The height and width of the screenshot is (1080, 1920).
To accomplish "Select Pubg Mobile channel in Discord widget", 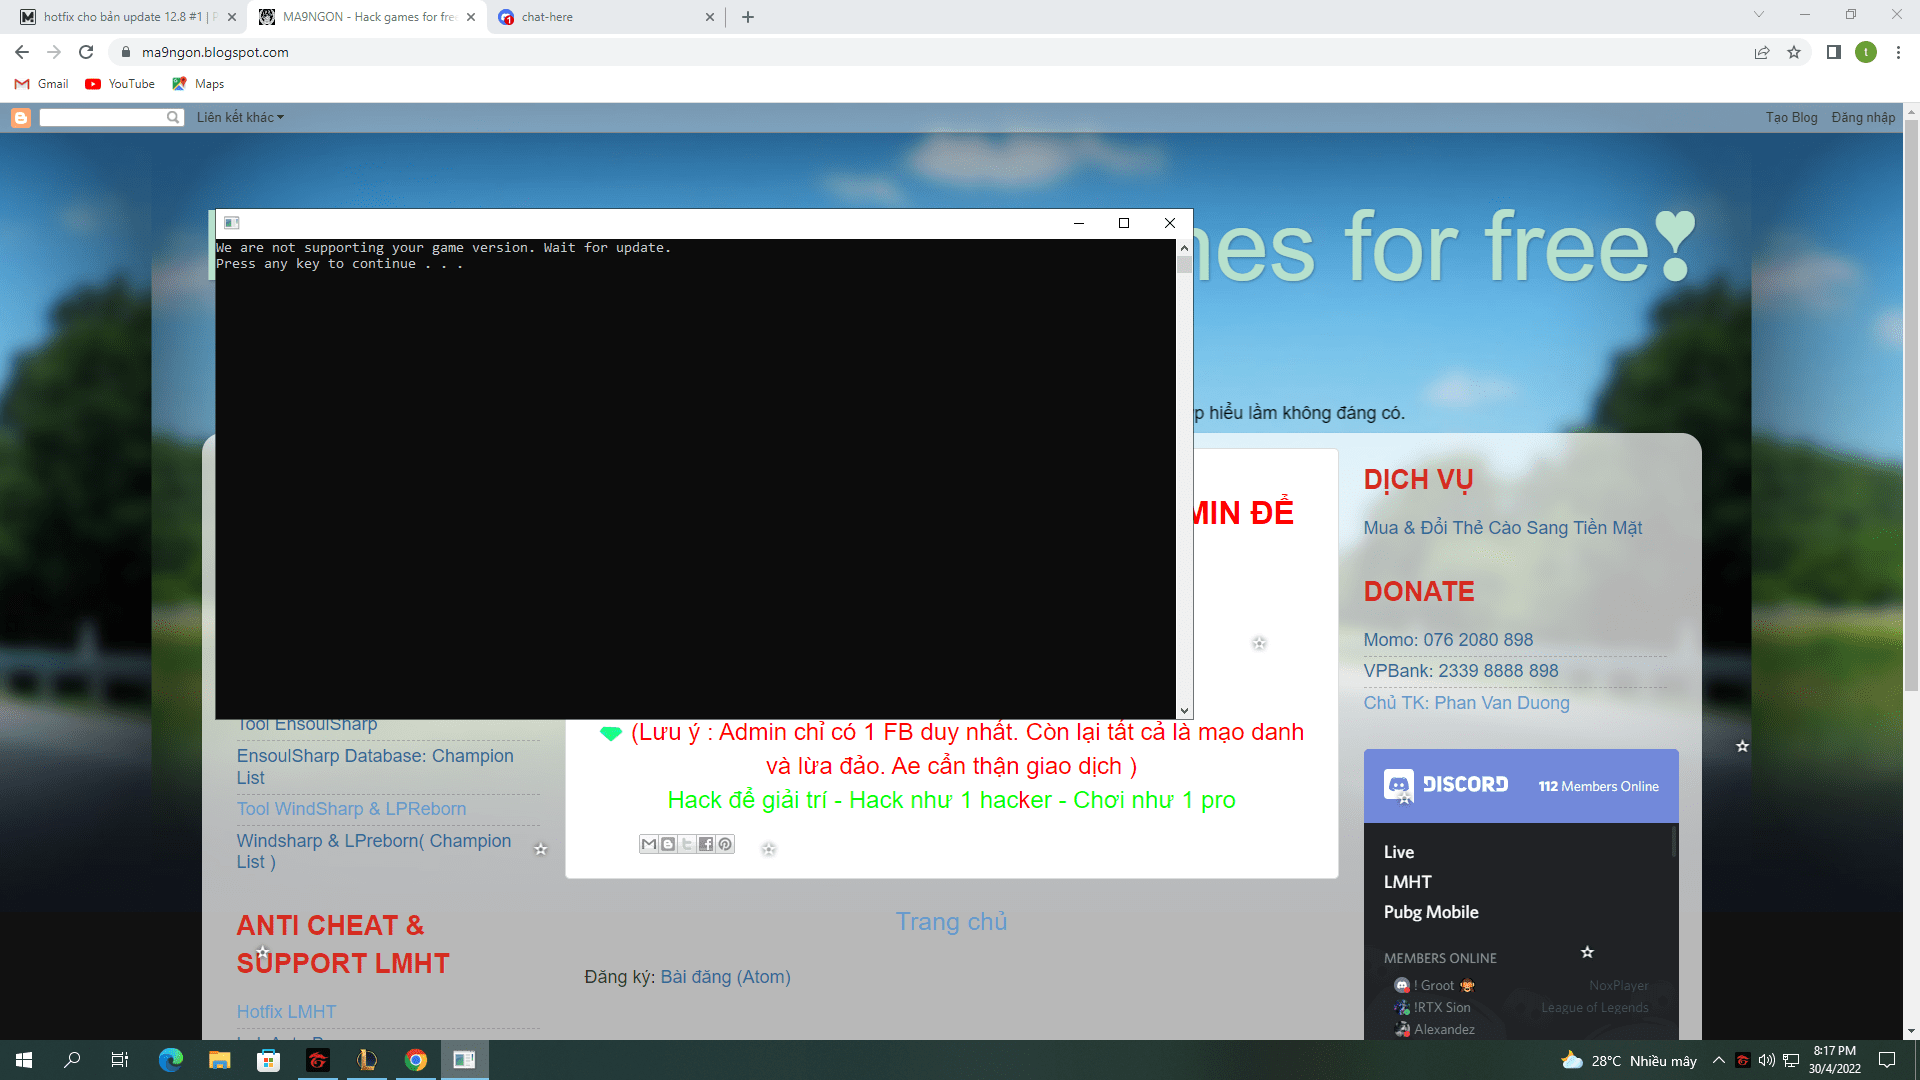I will click(1431, 912).
